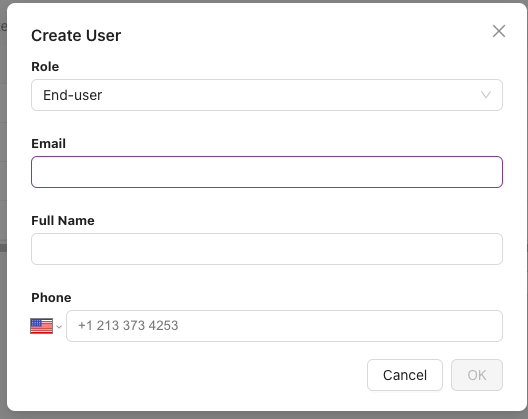Expand the country selector chevron beside the flag

59,327
